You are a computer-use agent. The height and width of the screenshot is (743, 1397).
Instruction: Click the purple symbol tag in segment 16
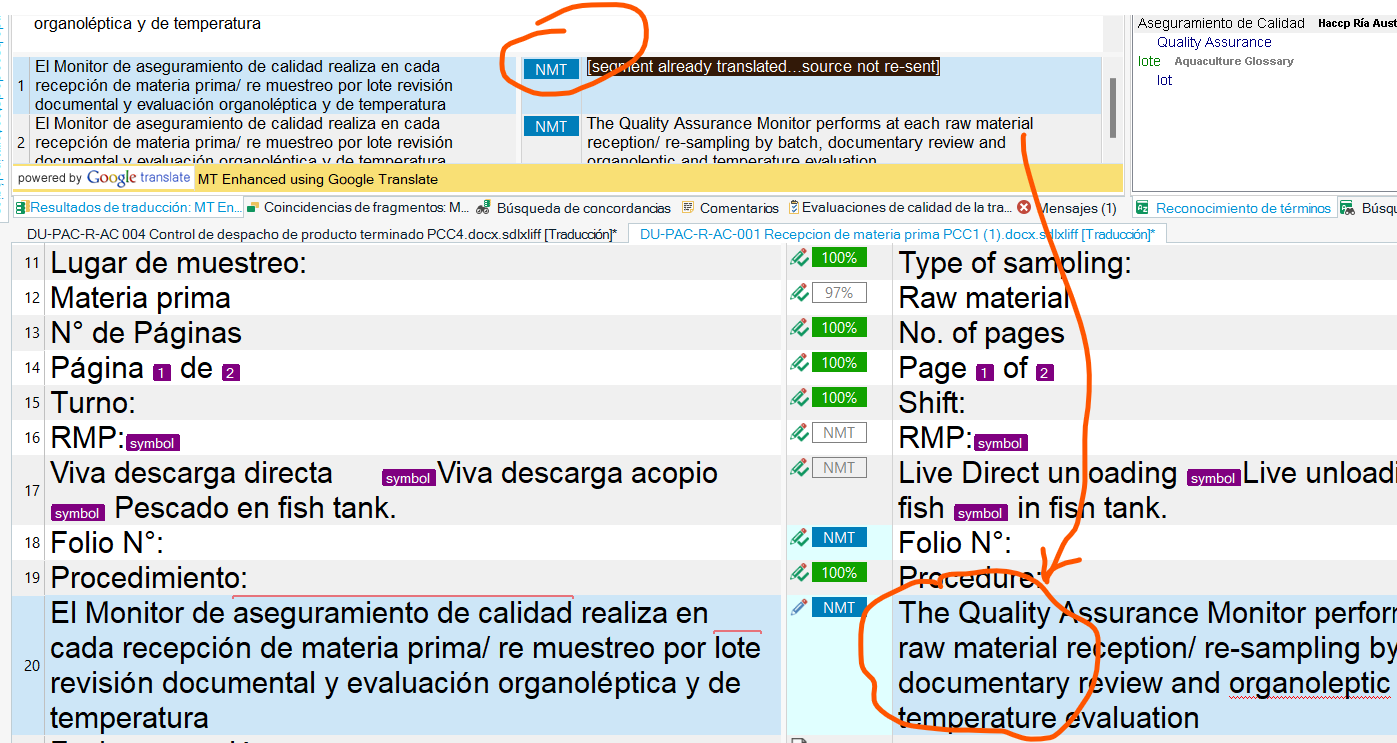[151, 442]
